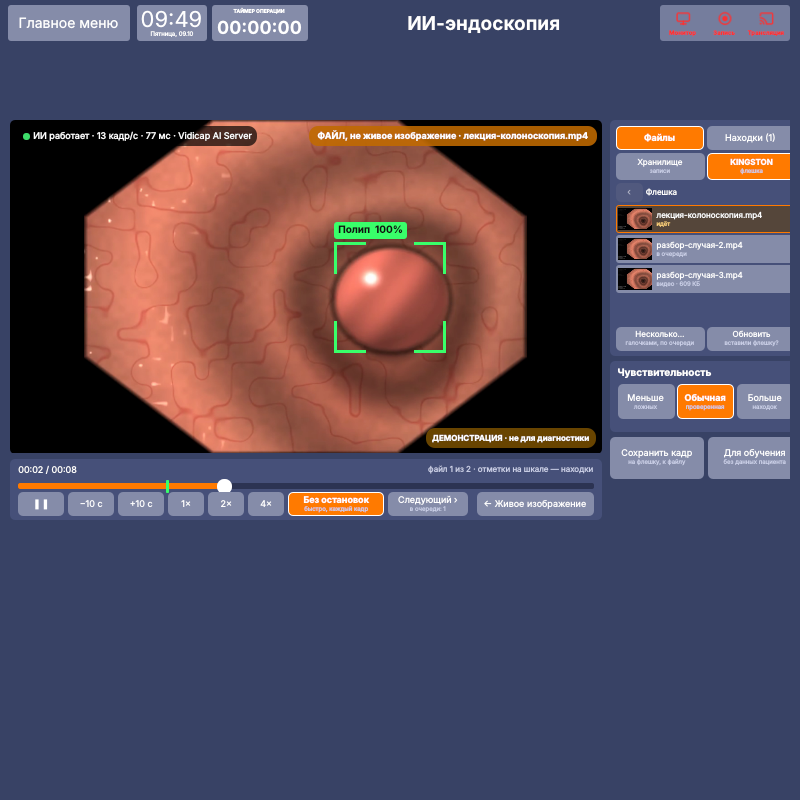
Task: Open the Несколько... multi-select option
Action: pos(660,339)
